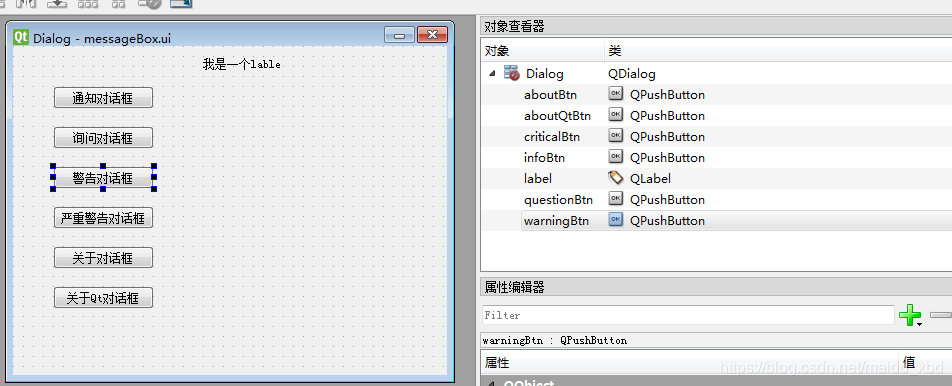952x386 pixels.
Task: Click the aboutBtn row's QPushButton icon
Action: tap(616, 94)
